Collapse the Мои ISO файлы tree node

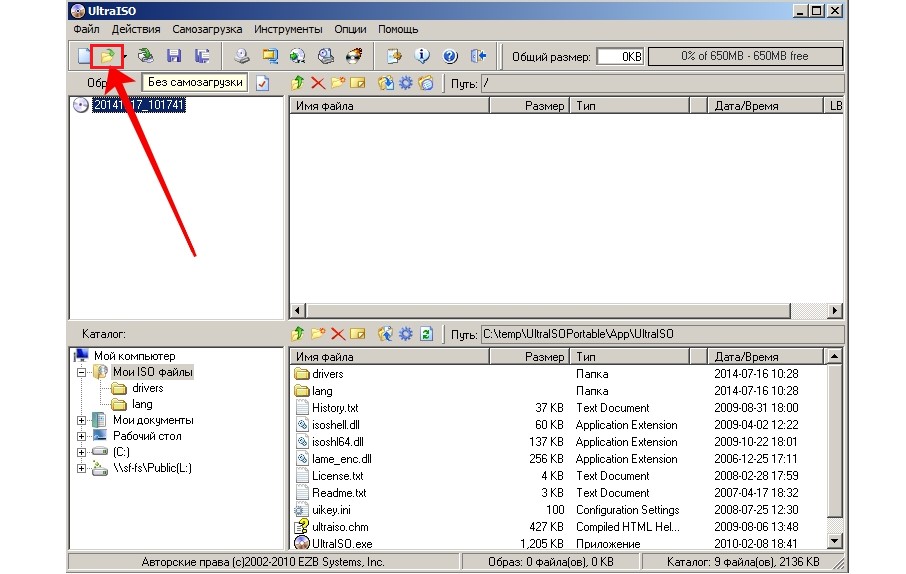pos(82,372)
